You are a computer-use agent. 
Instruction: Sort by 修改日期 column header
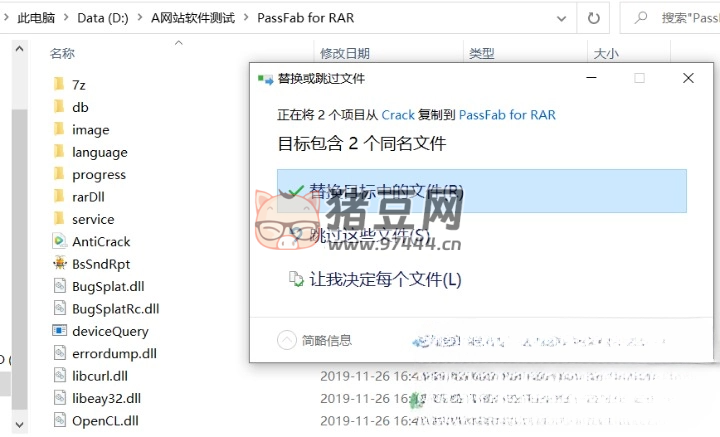(345, 54)
